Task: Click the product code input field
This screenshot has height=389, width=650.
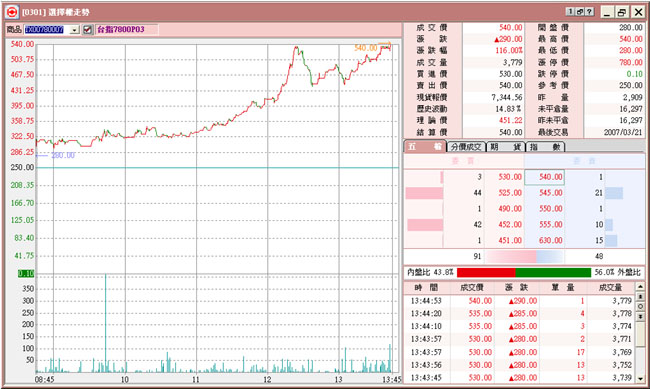Action: tap(47, 29)
